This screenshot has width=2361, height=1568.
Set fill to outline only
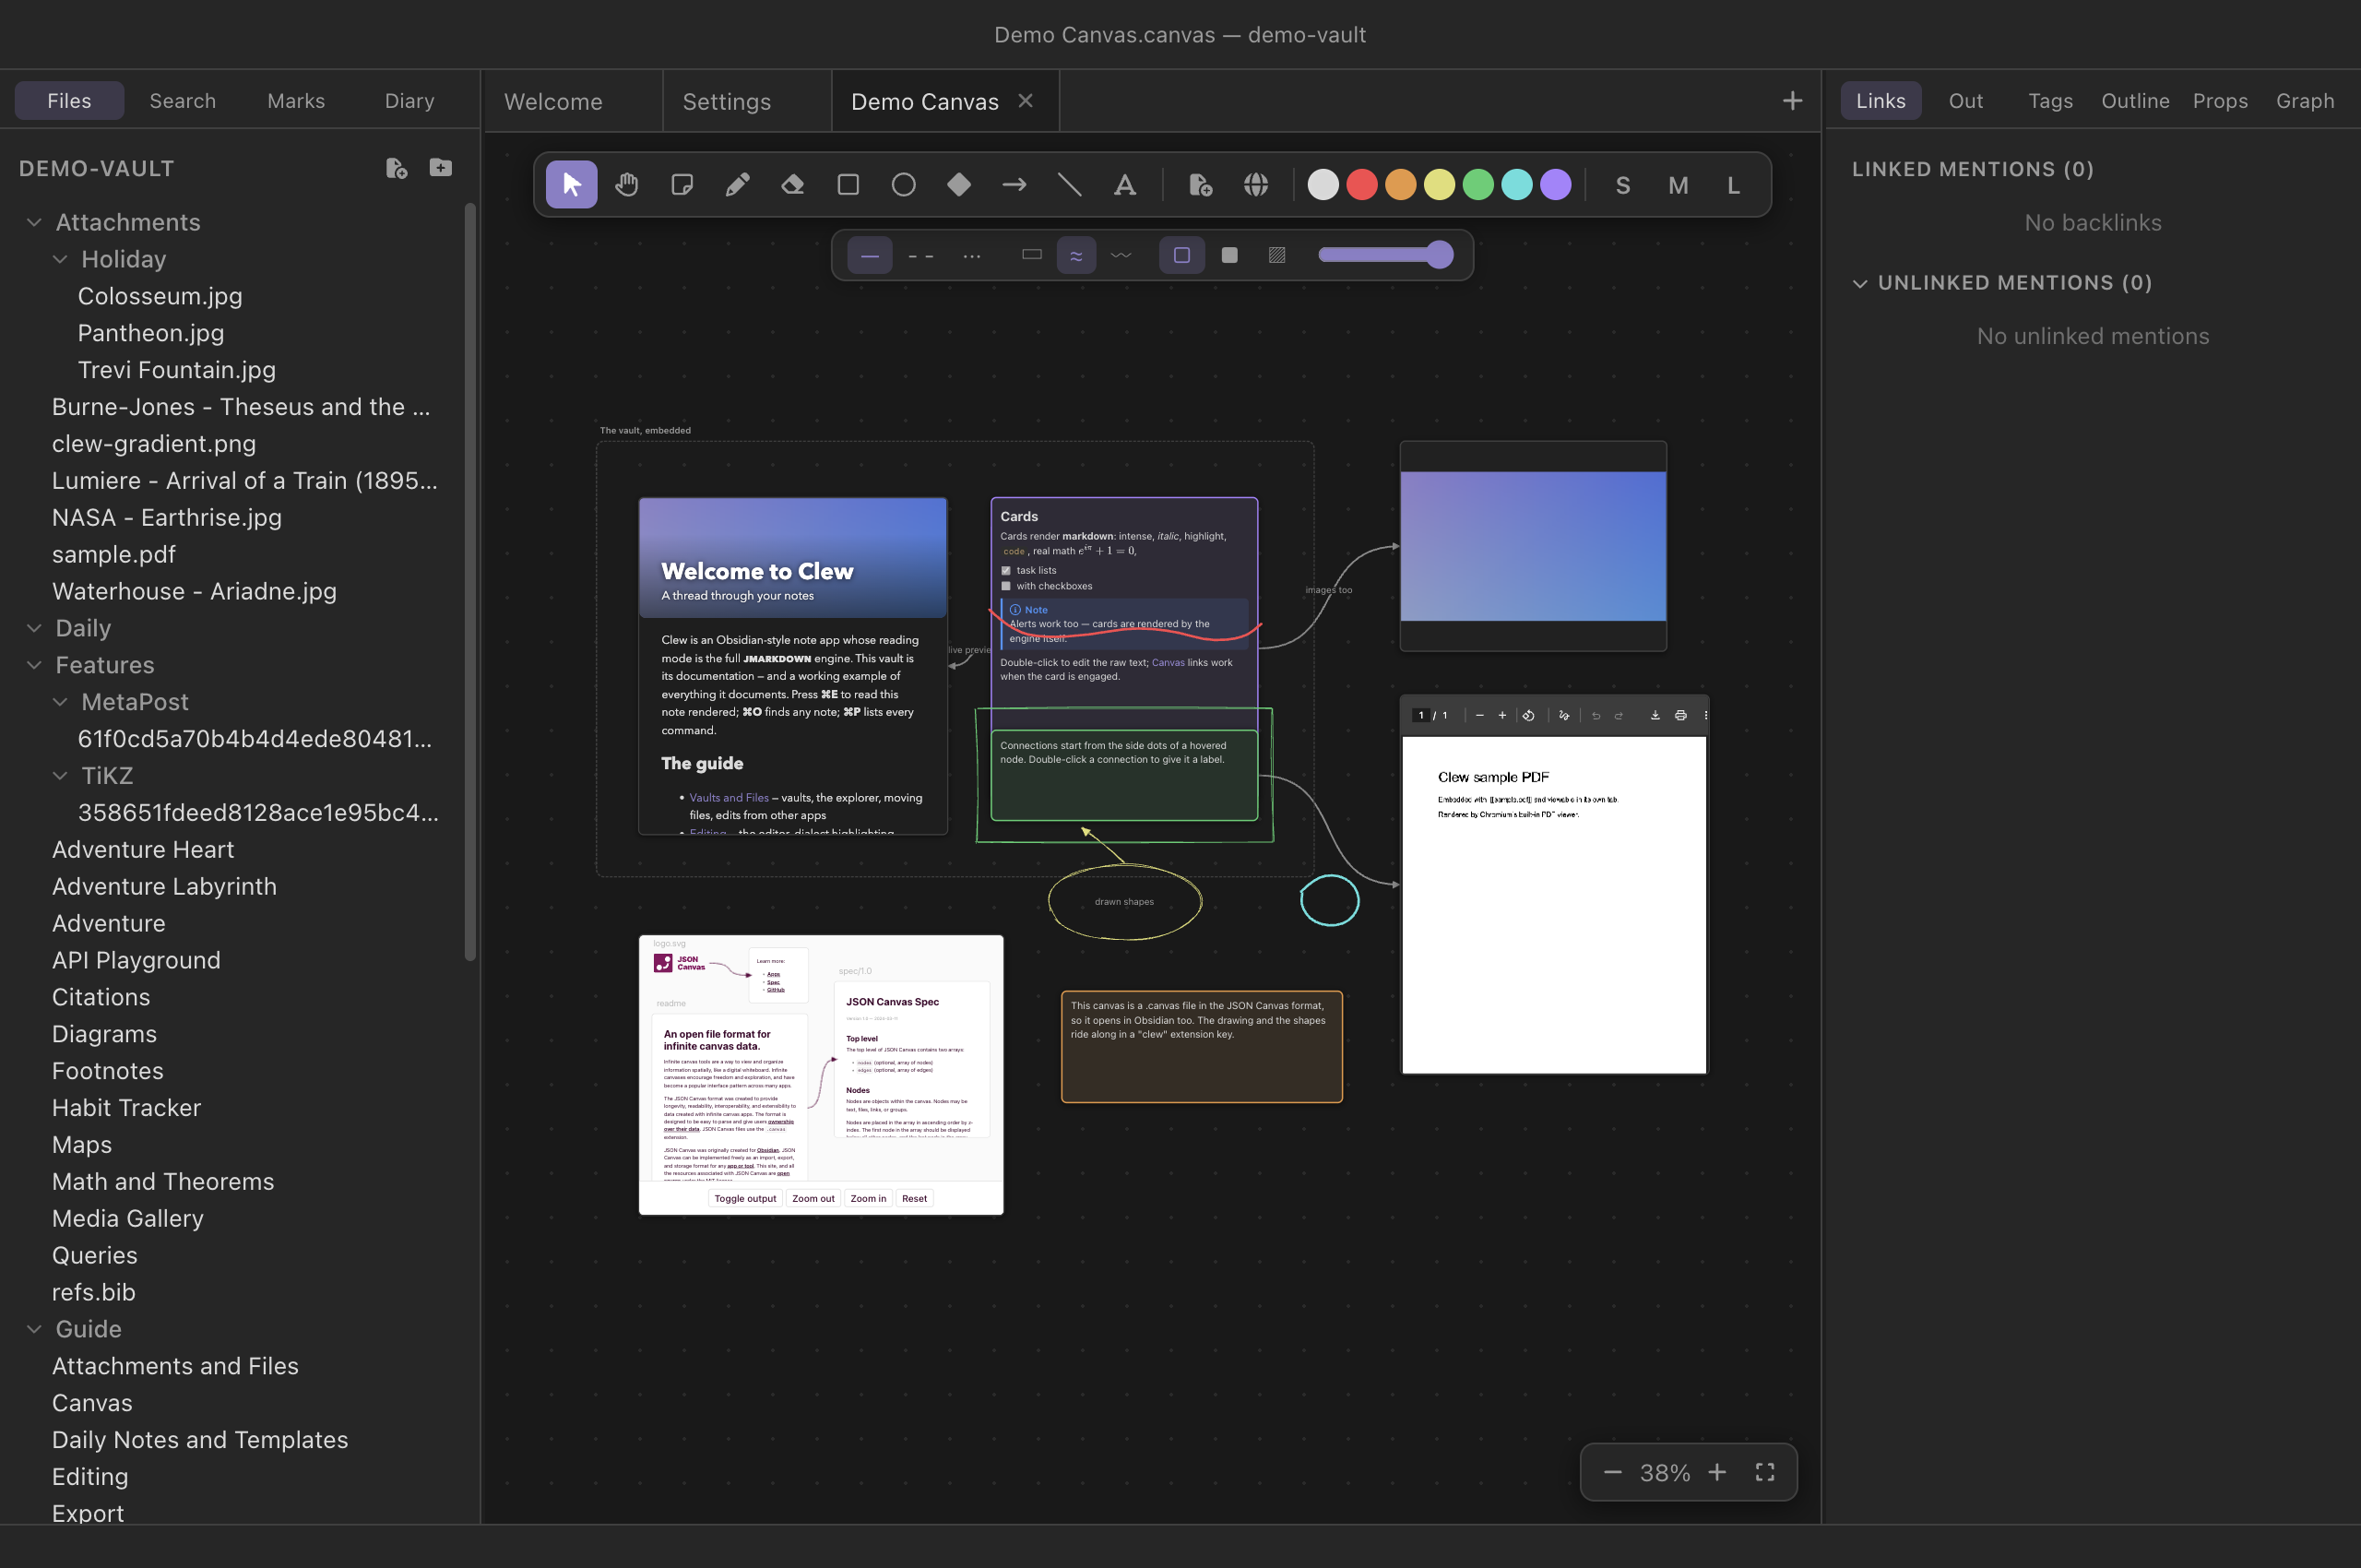[x=1181, y=256]
